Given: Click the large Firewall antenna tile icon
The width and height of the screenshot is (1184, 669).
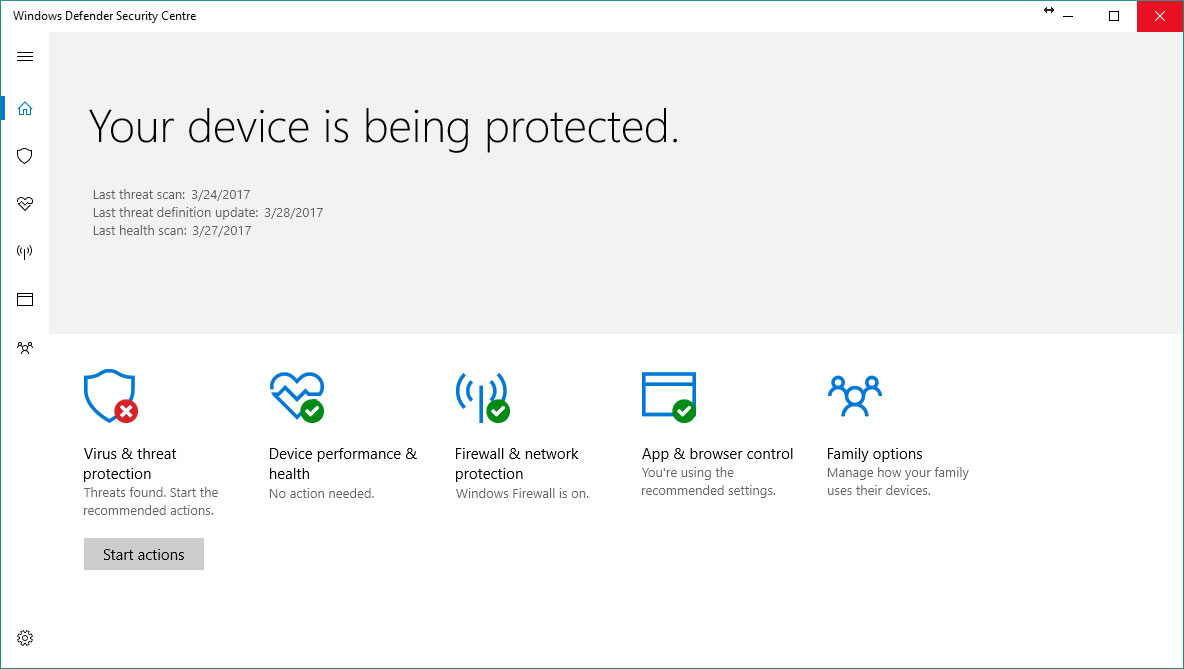Looking at the screenshot, I should 481,396.
